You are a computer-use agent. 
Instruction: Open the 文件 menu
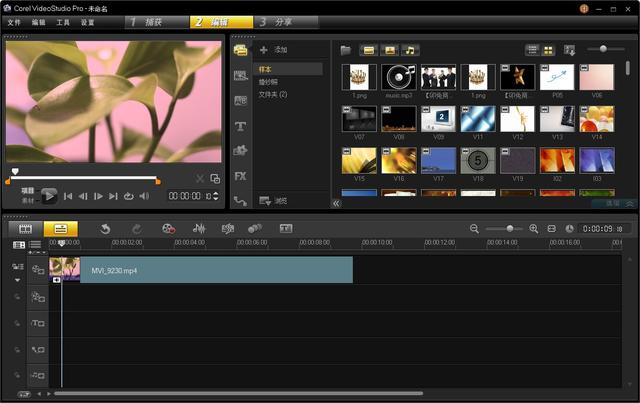click(14, 22)
